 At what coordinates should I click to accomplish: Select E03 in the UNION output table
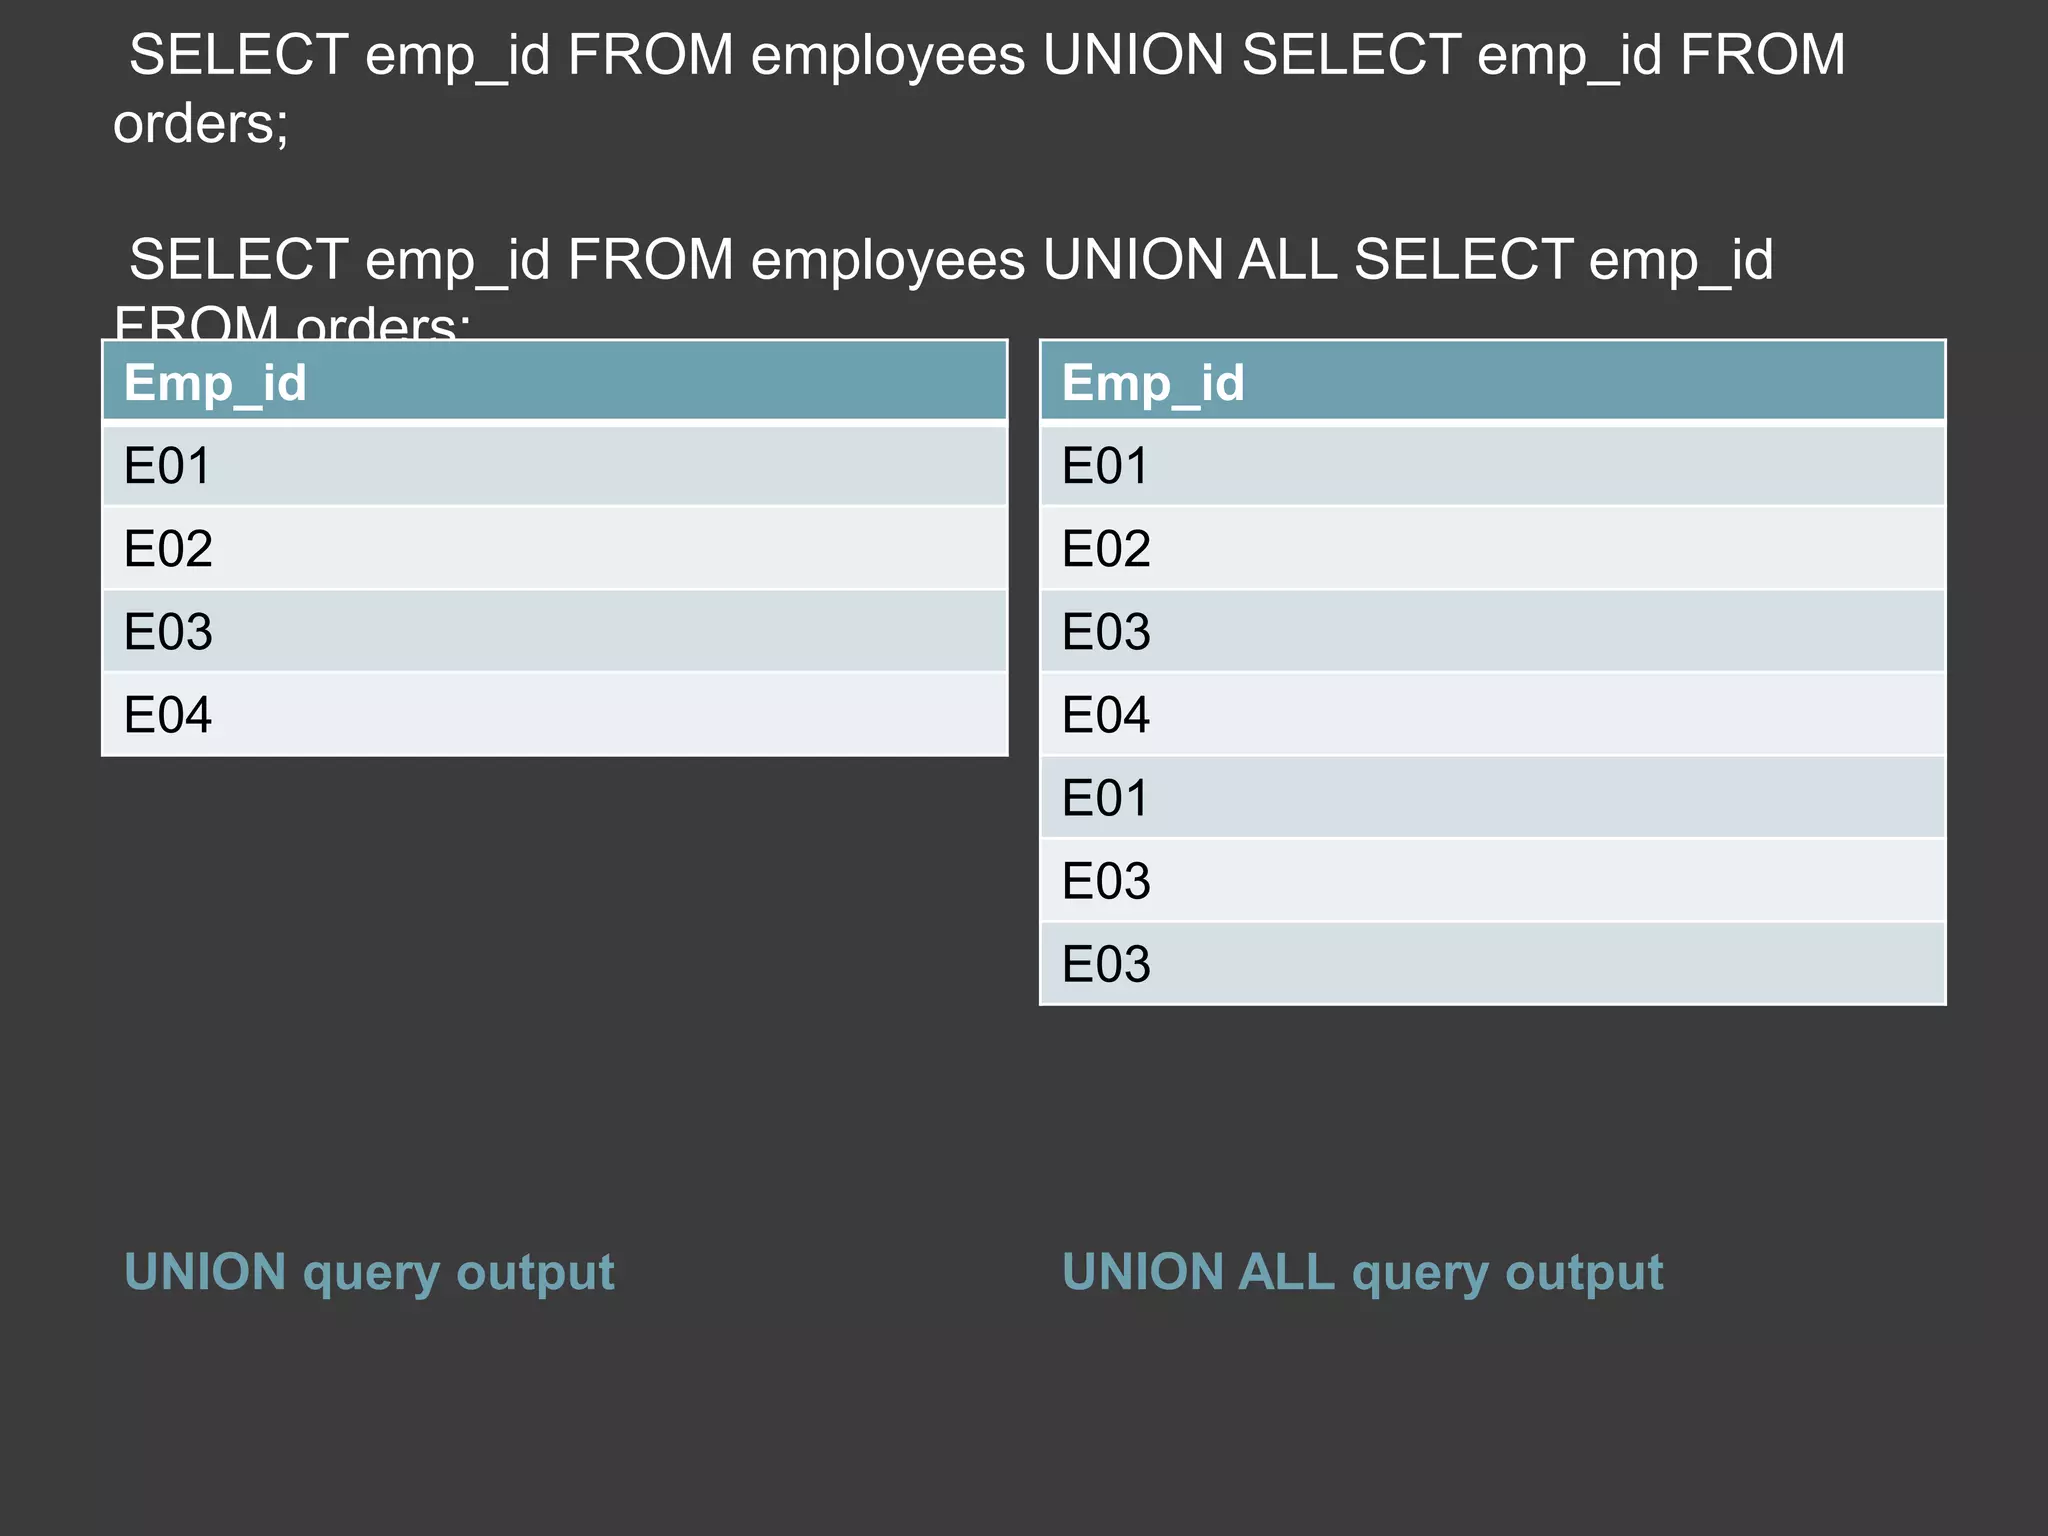coord(555,631)
